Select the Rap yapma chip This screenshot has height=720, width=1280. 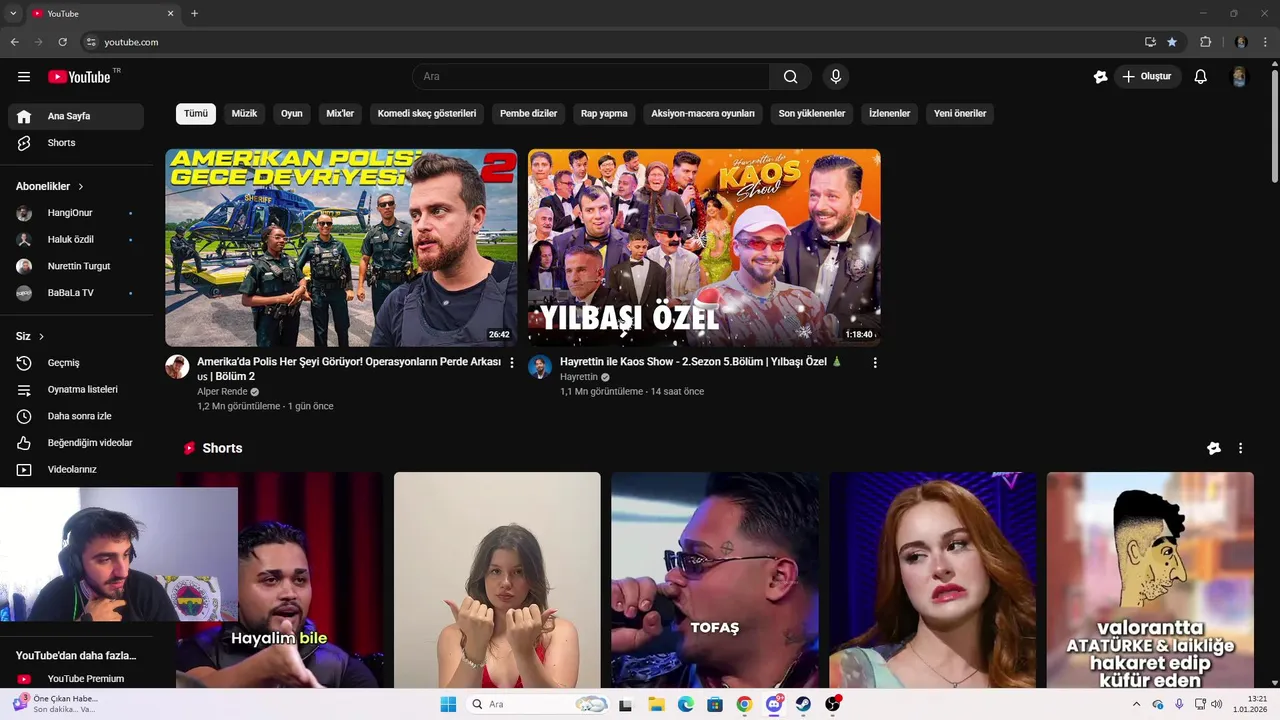tap(604, 114)
